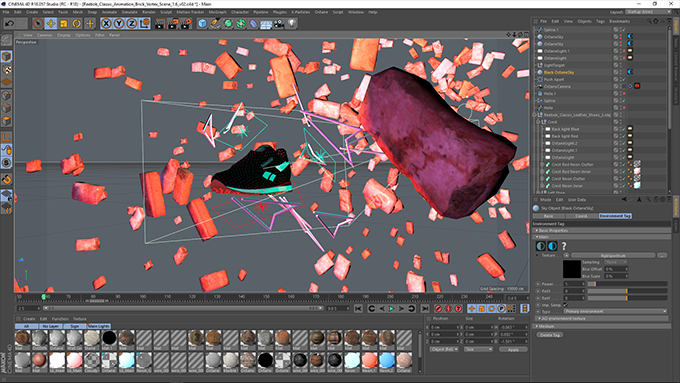This screenshot has height=383, width=680.
Task: Toggle Crest Neon Inner enabled checkmark
Action: (624, 186)
